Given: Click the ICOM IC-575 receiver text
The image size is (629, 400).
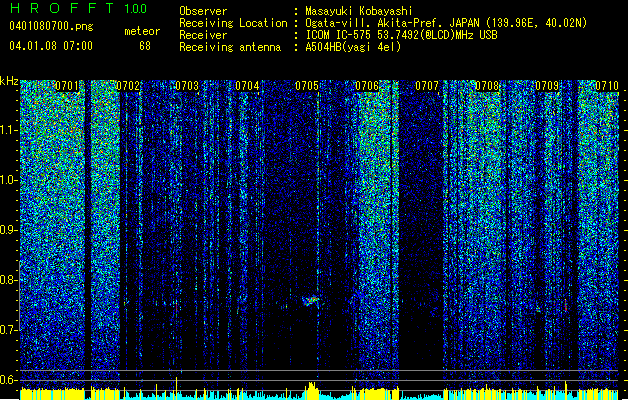Looking at the screenshot, I should 401,35.
